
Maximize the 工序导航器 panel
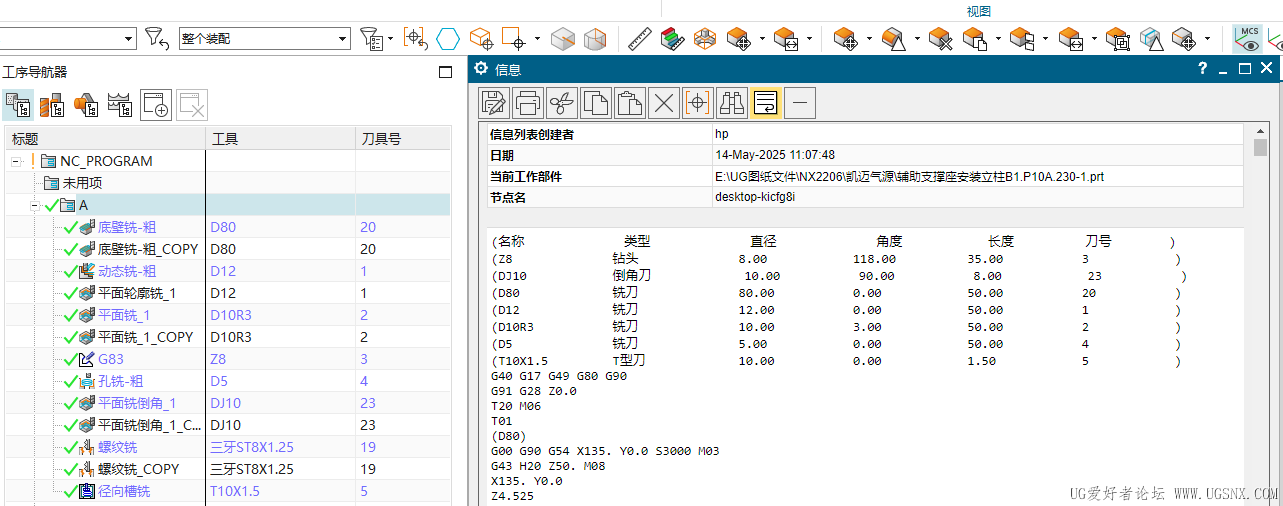(x=446, y=72)
